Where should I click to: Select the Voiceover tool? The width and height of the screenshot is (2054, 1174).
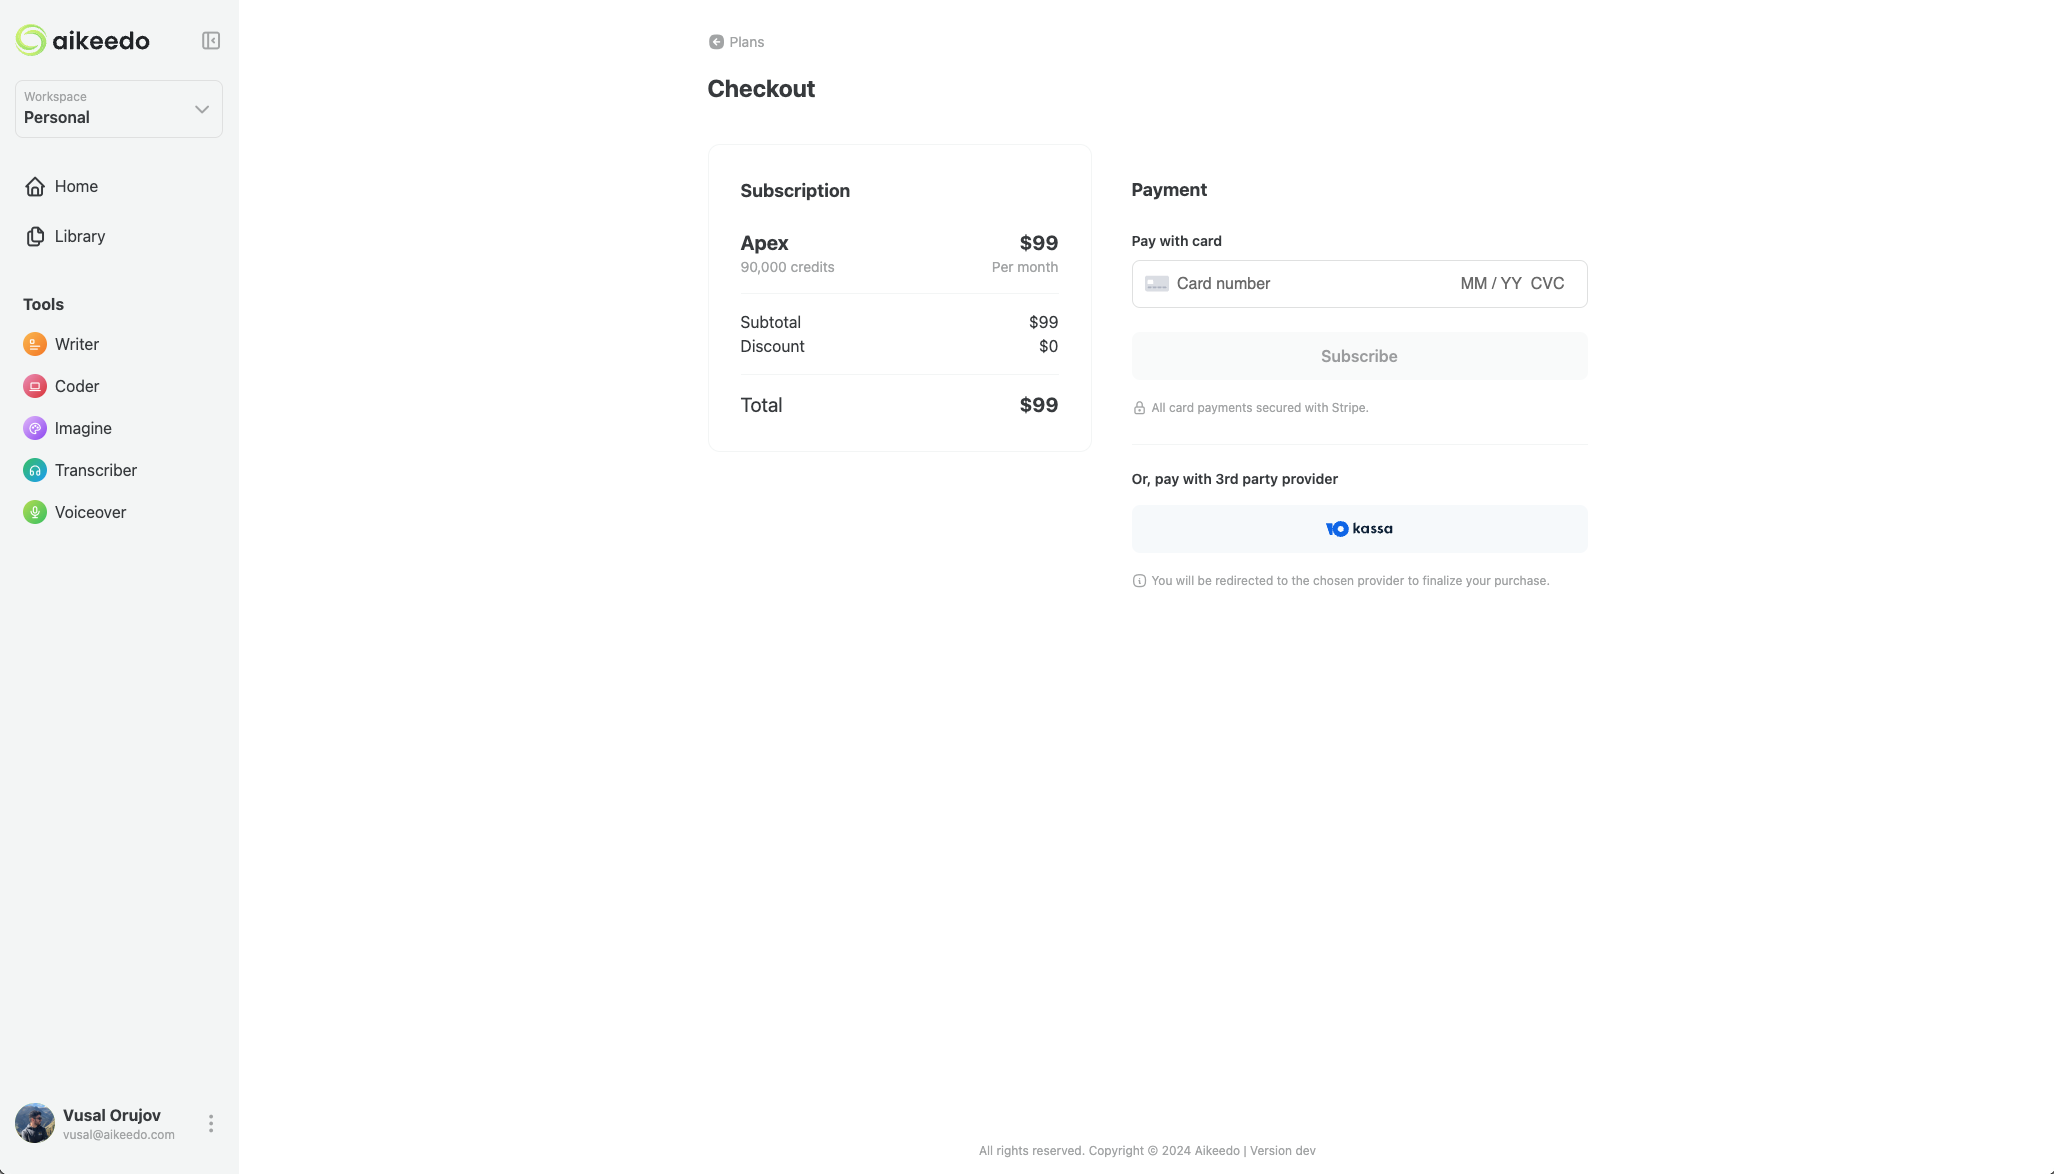click(90, 512)
